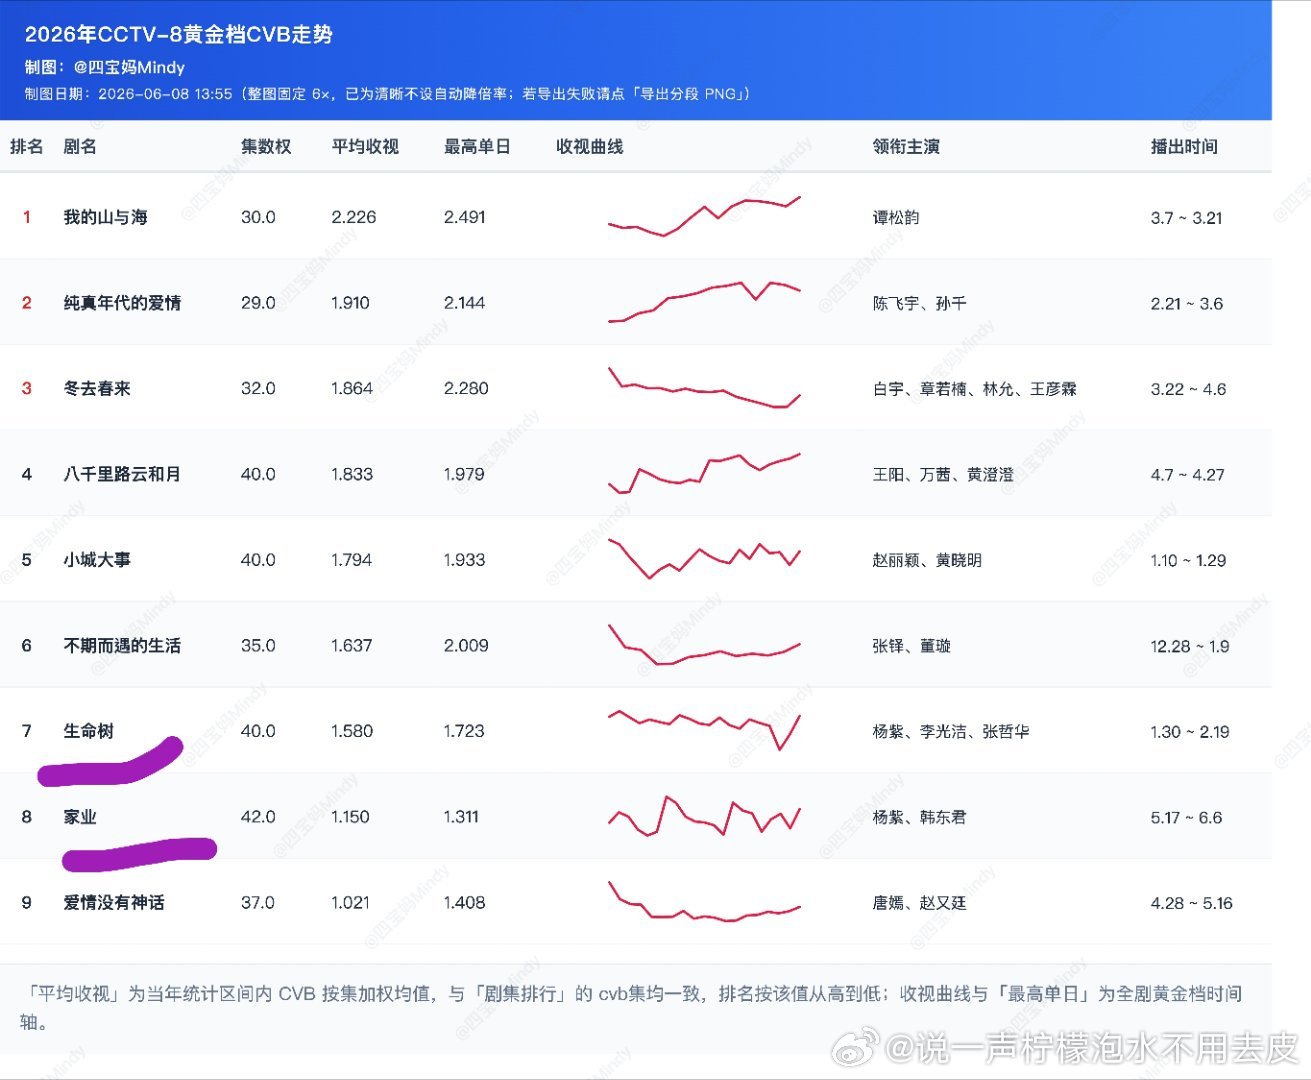Click the 领衔主演 column header
Viewport: 1311px width, 1080px height.
point(906,146)
